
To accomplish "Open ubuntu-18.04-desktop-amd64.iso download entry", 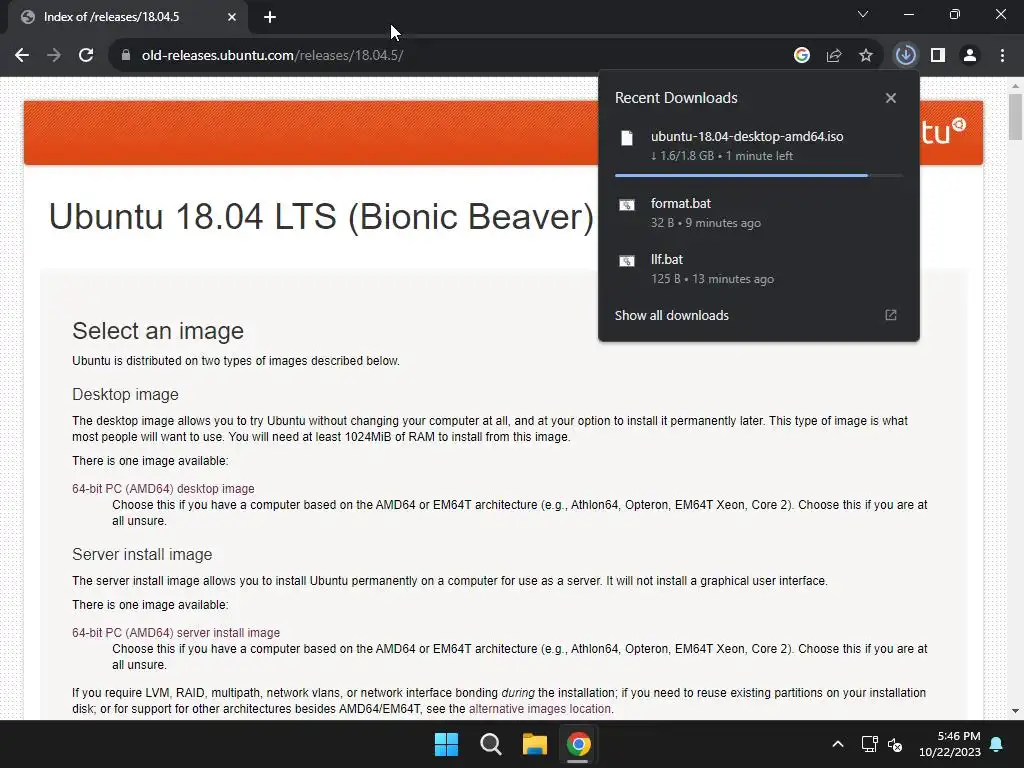I will (759, 146).
